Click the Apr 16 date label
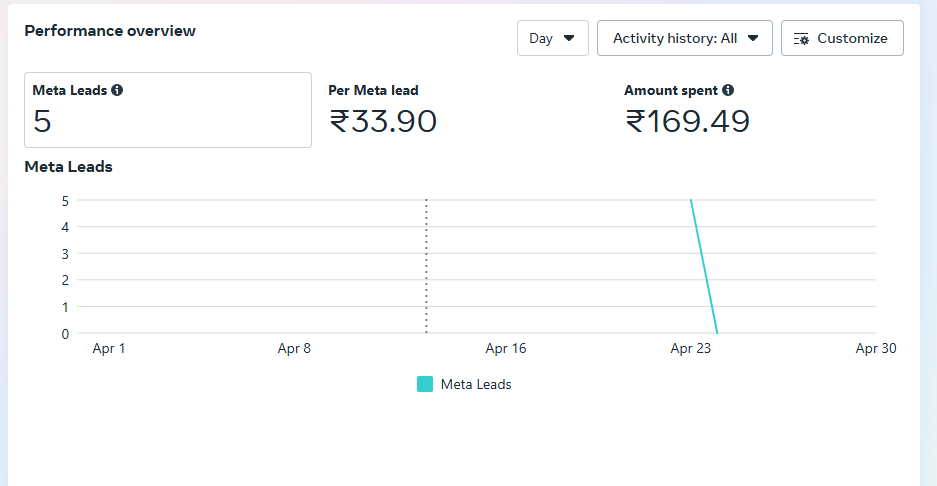This screenshot has height=486, width=937. tap(505, 349)
